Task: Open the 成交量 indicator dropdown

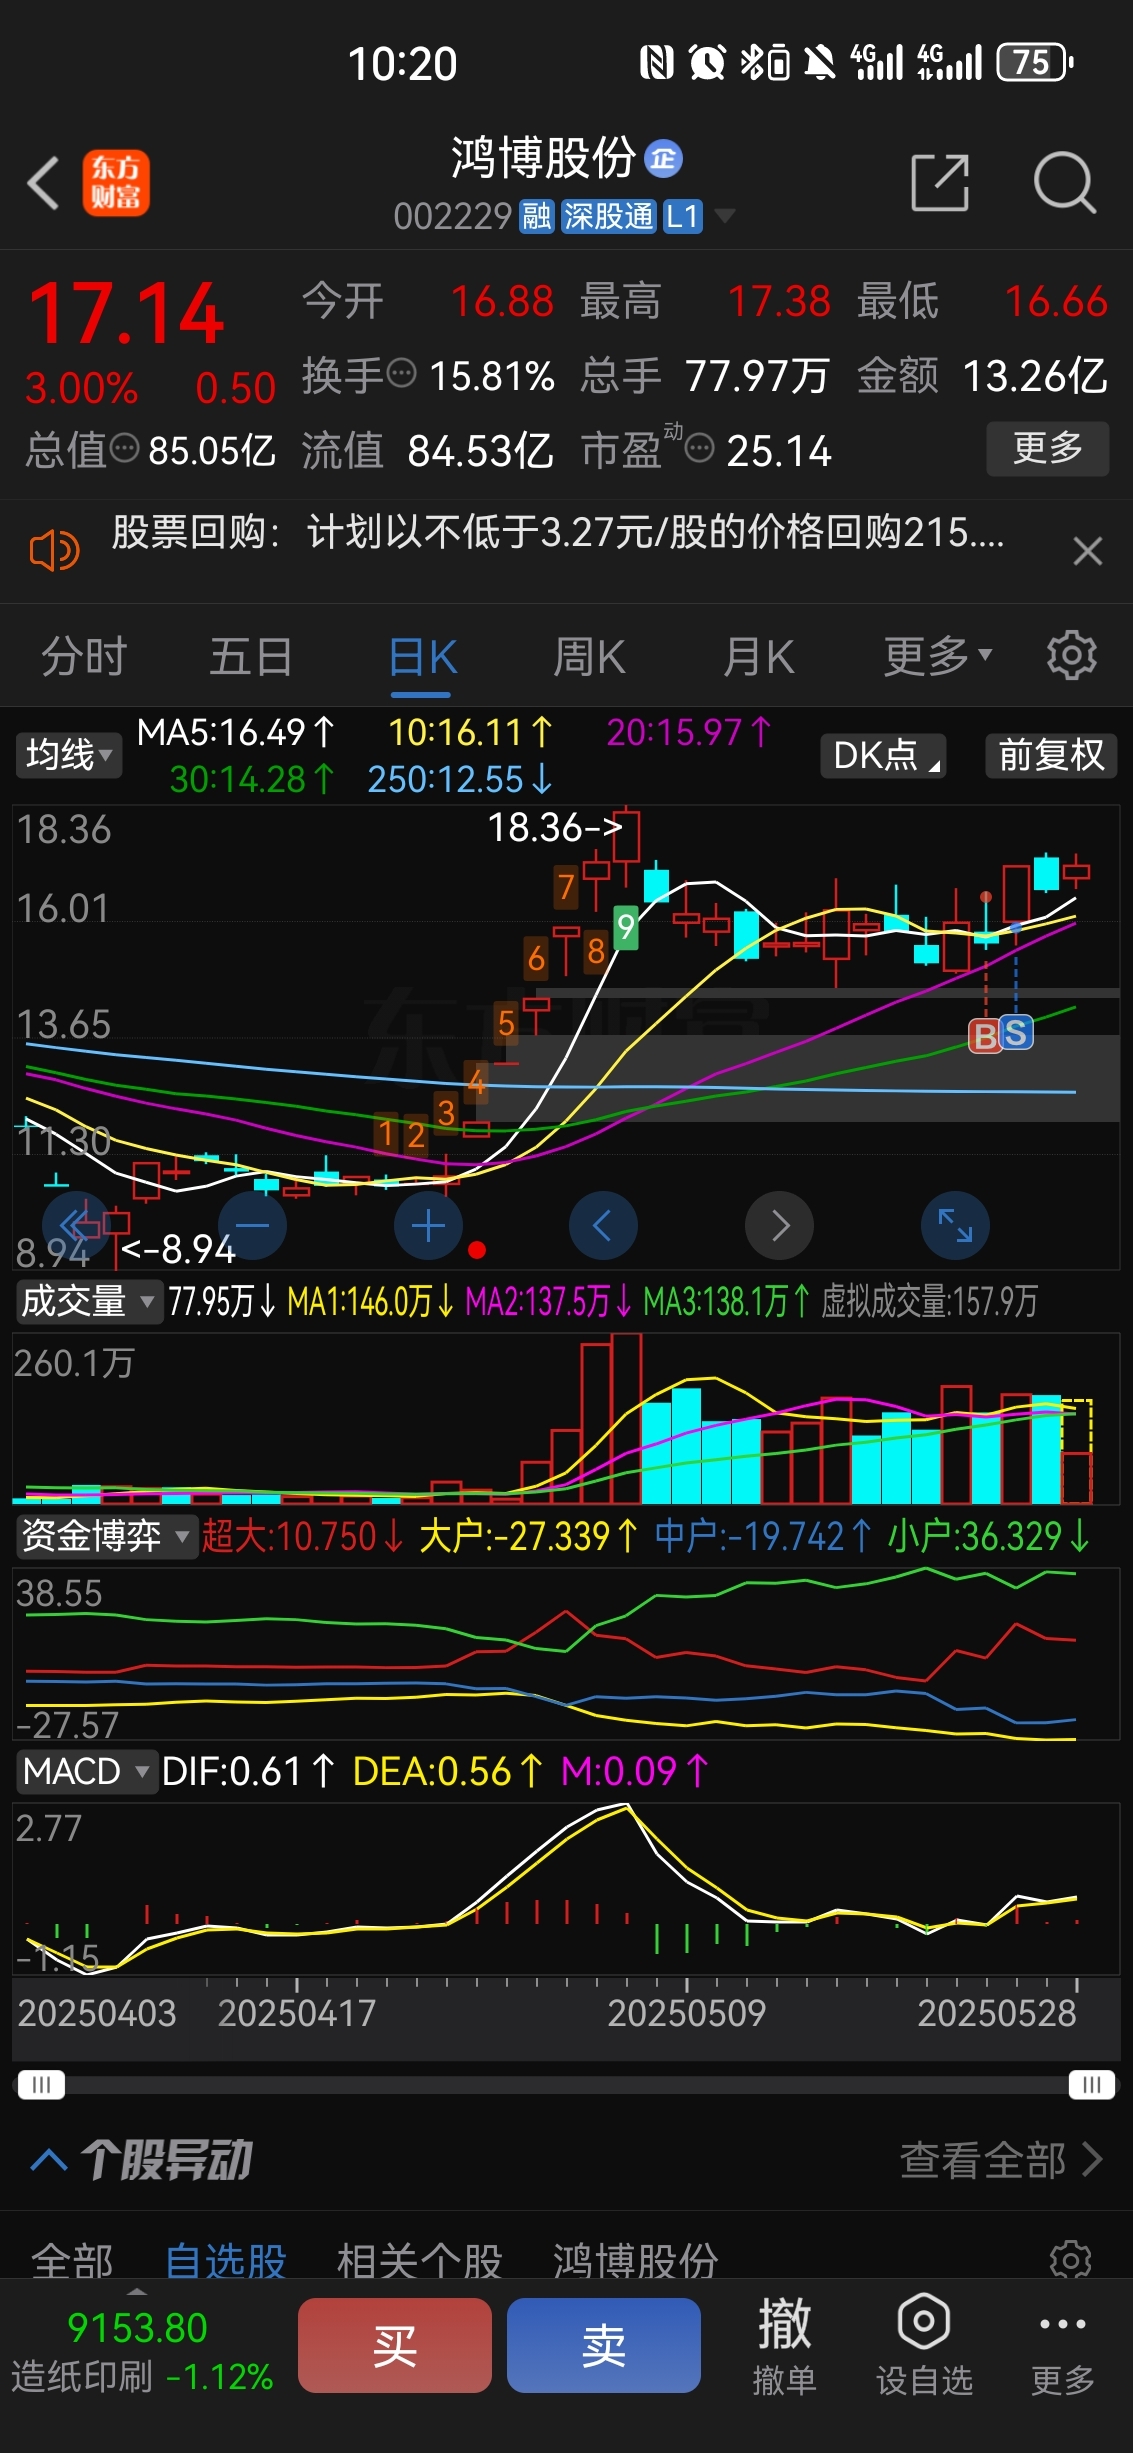Action: click(x=88, y=1302)
